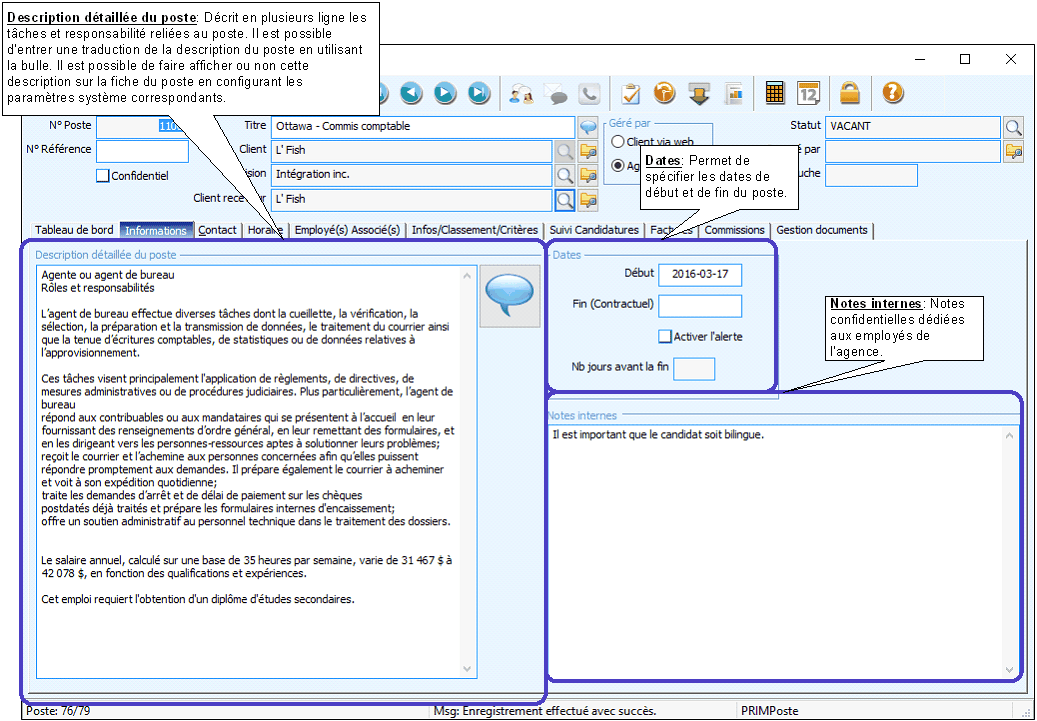This screenshot has width=1037, height=721.
Task: Search Division with its magnifier icon
Action: (565, 175)
